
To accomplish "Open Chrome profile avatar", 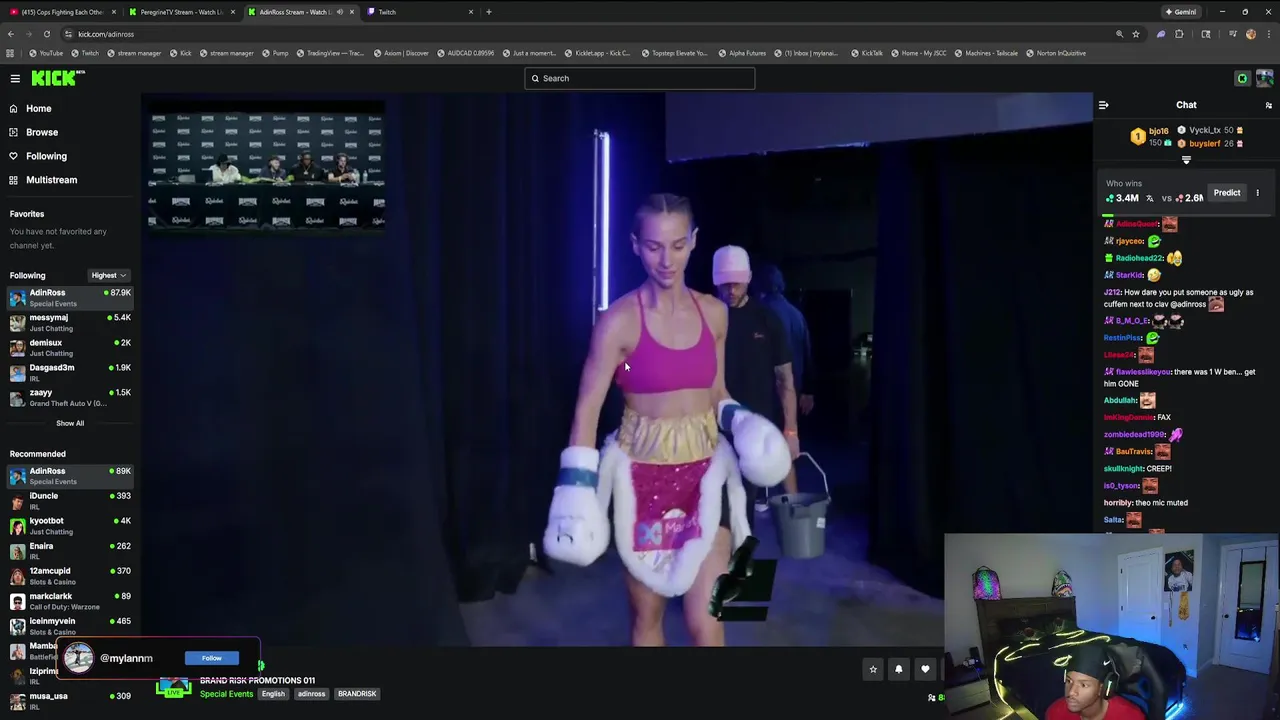I will pos(1250,34).
